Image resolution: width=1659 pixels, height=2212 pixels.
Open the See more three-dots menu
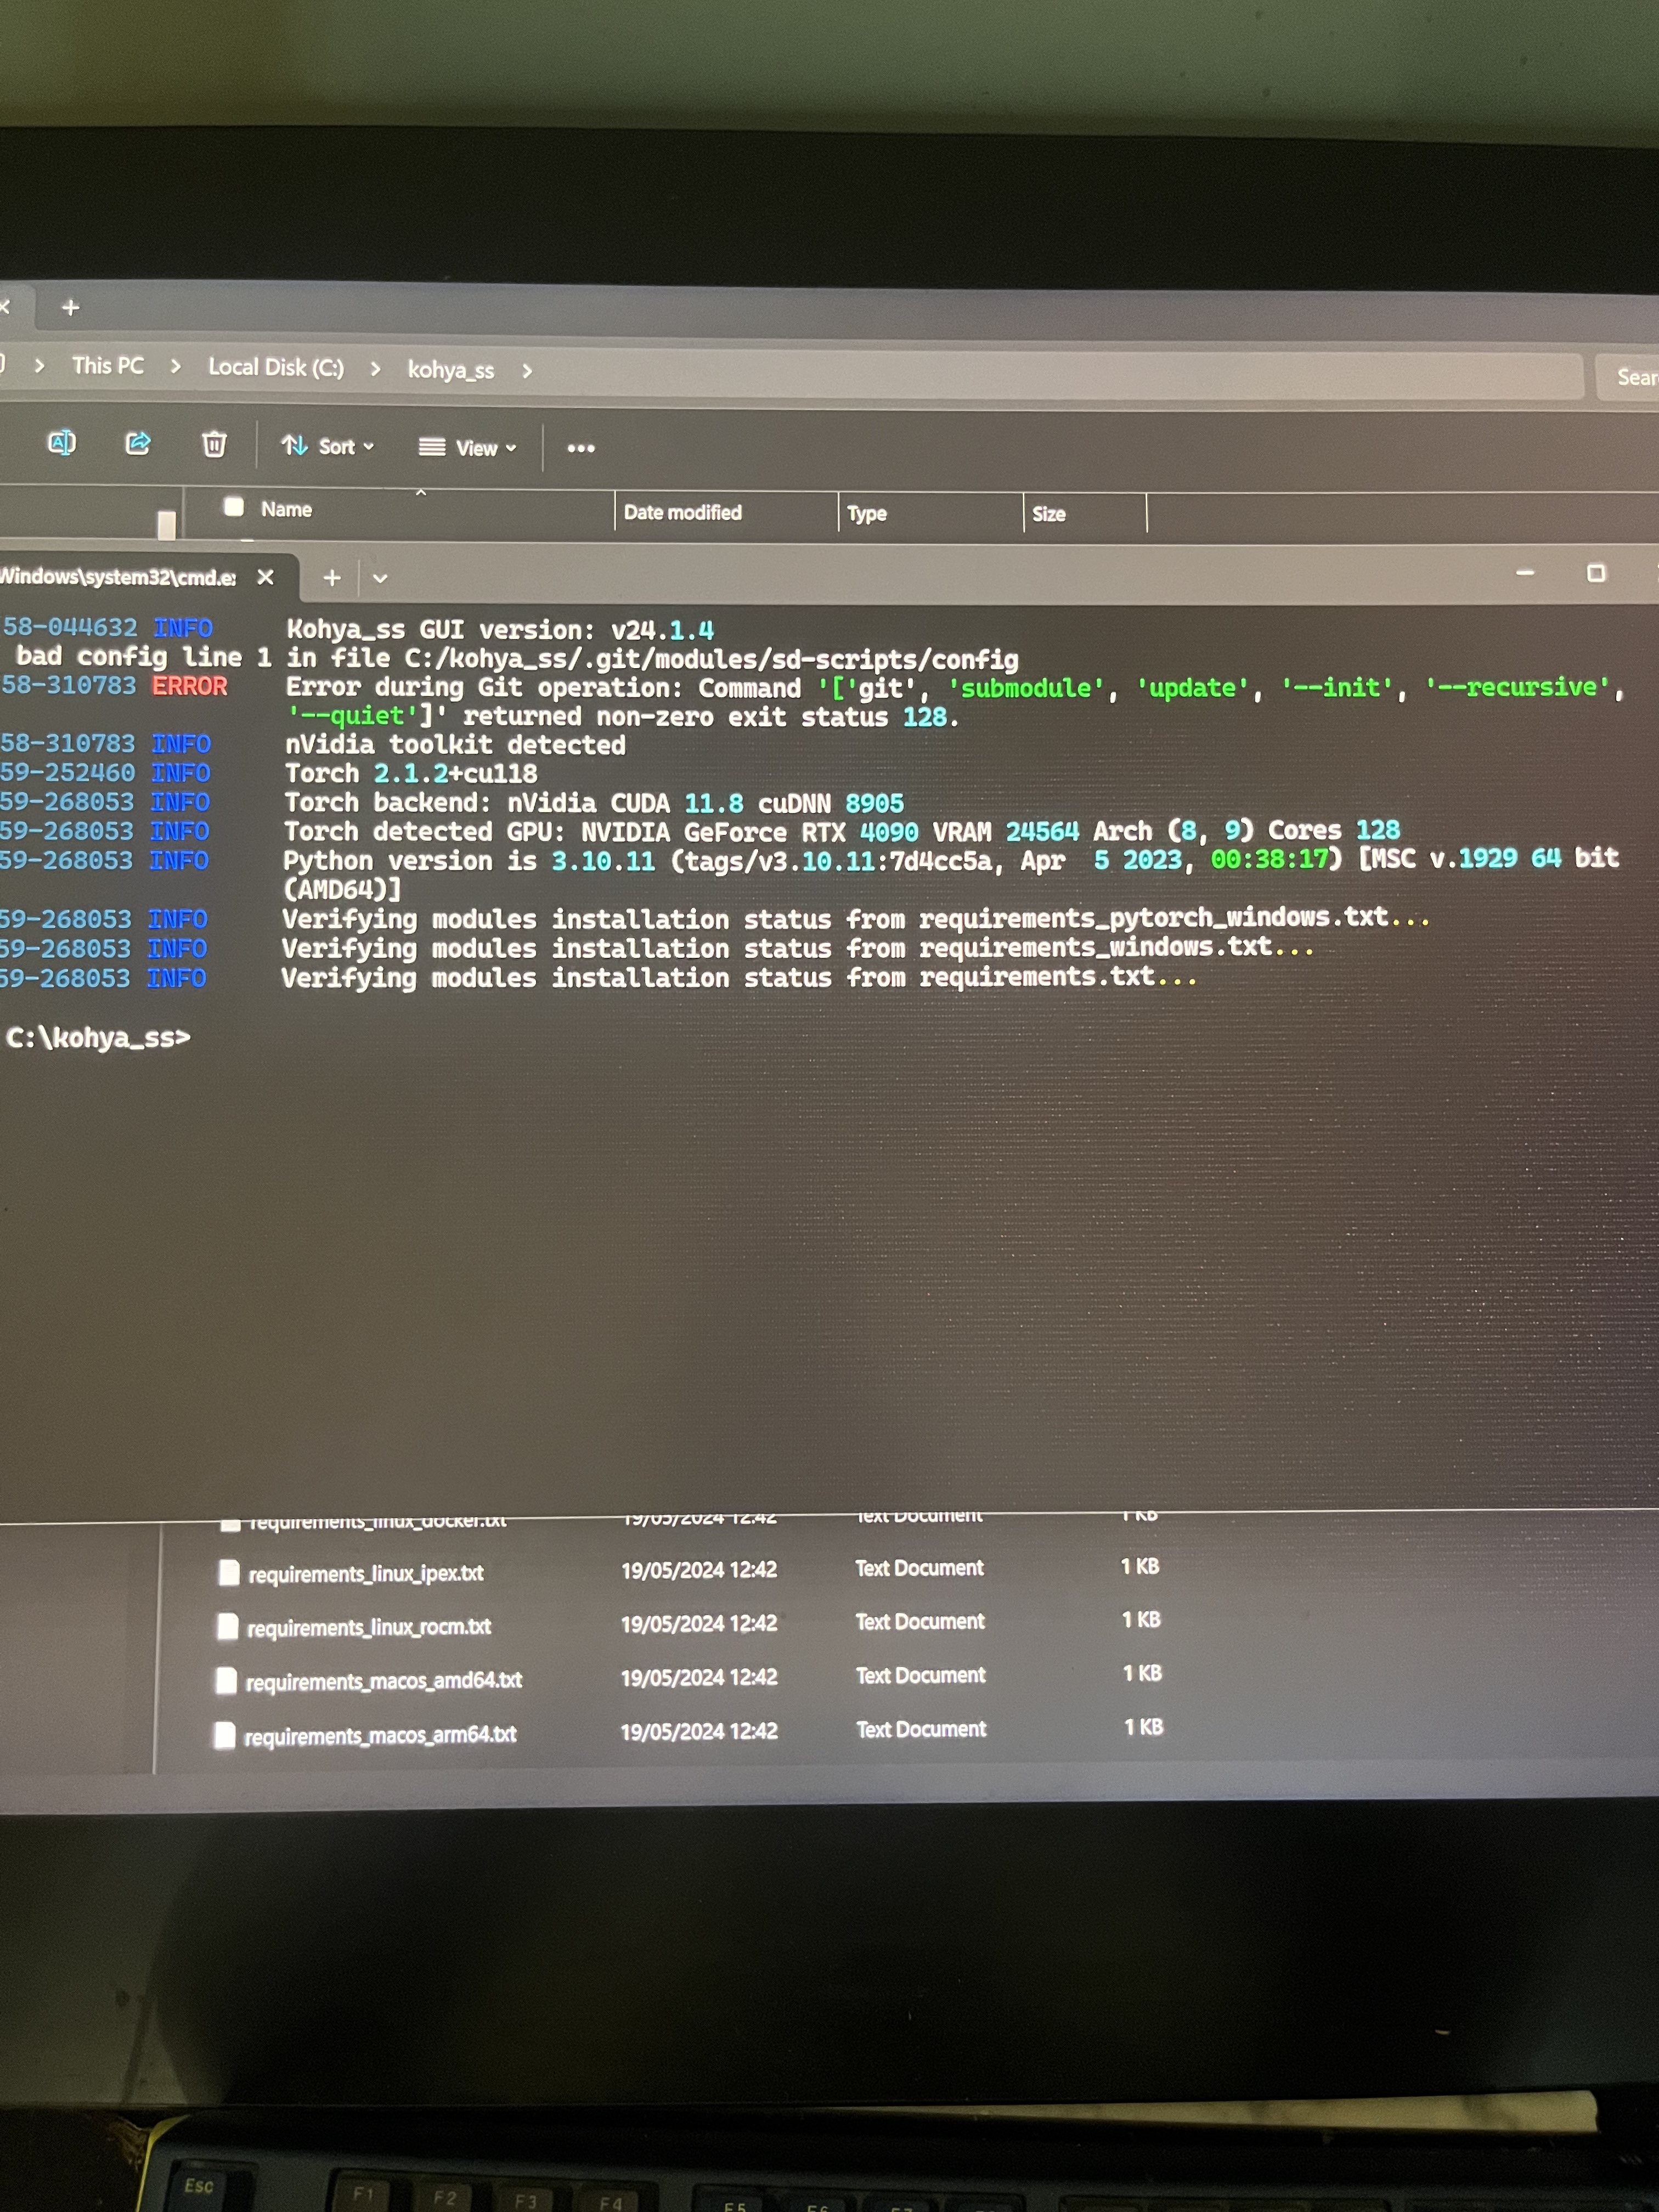pos(581,448)
